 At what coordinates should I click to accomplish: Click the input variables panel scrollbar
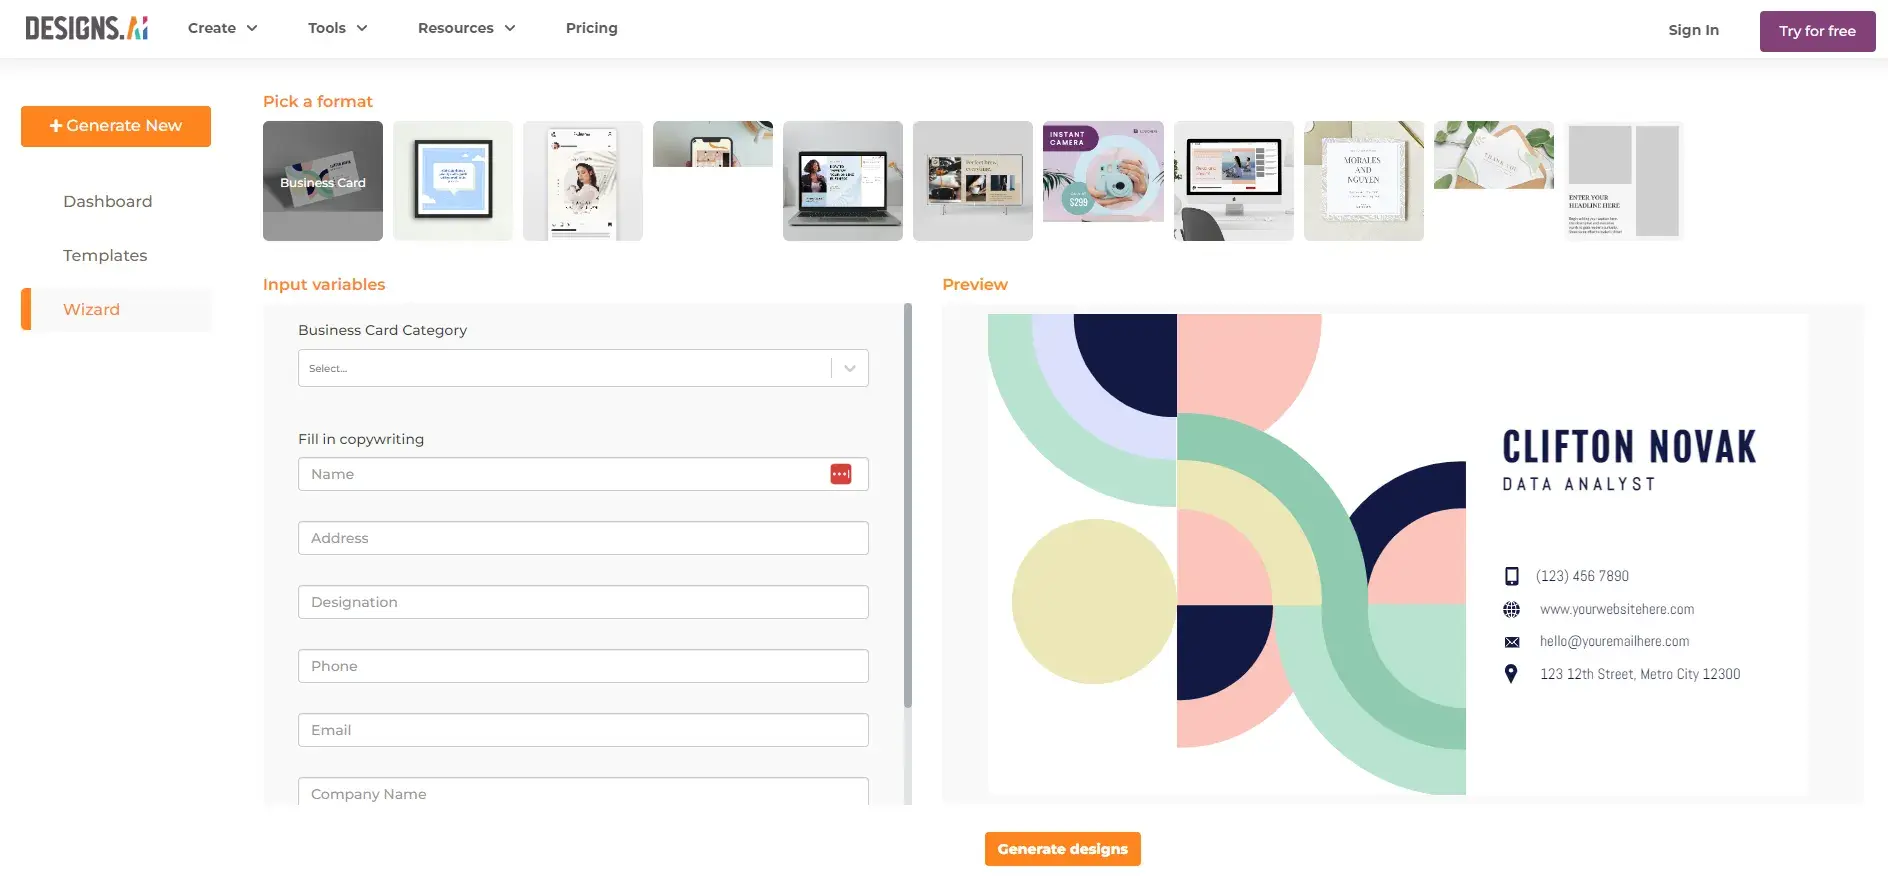(x=908, y=505)
